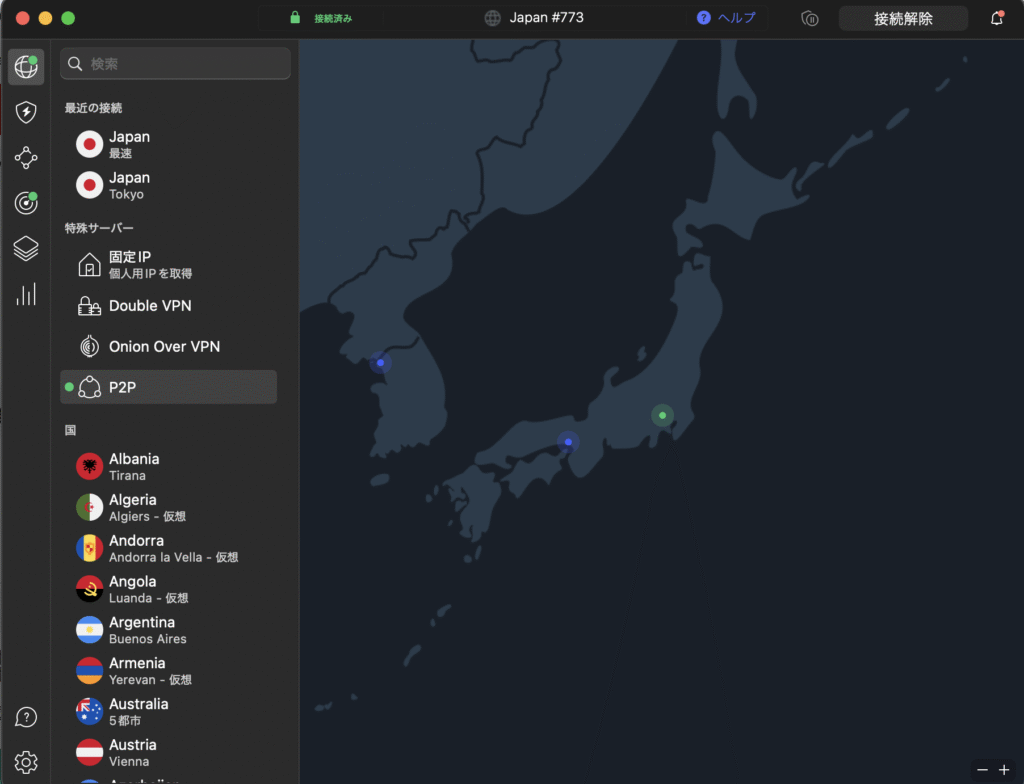Click the pause connection shield icon
1024x784 pixels.
[x=810, y=19]
